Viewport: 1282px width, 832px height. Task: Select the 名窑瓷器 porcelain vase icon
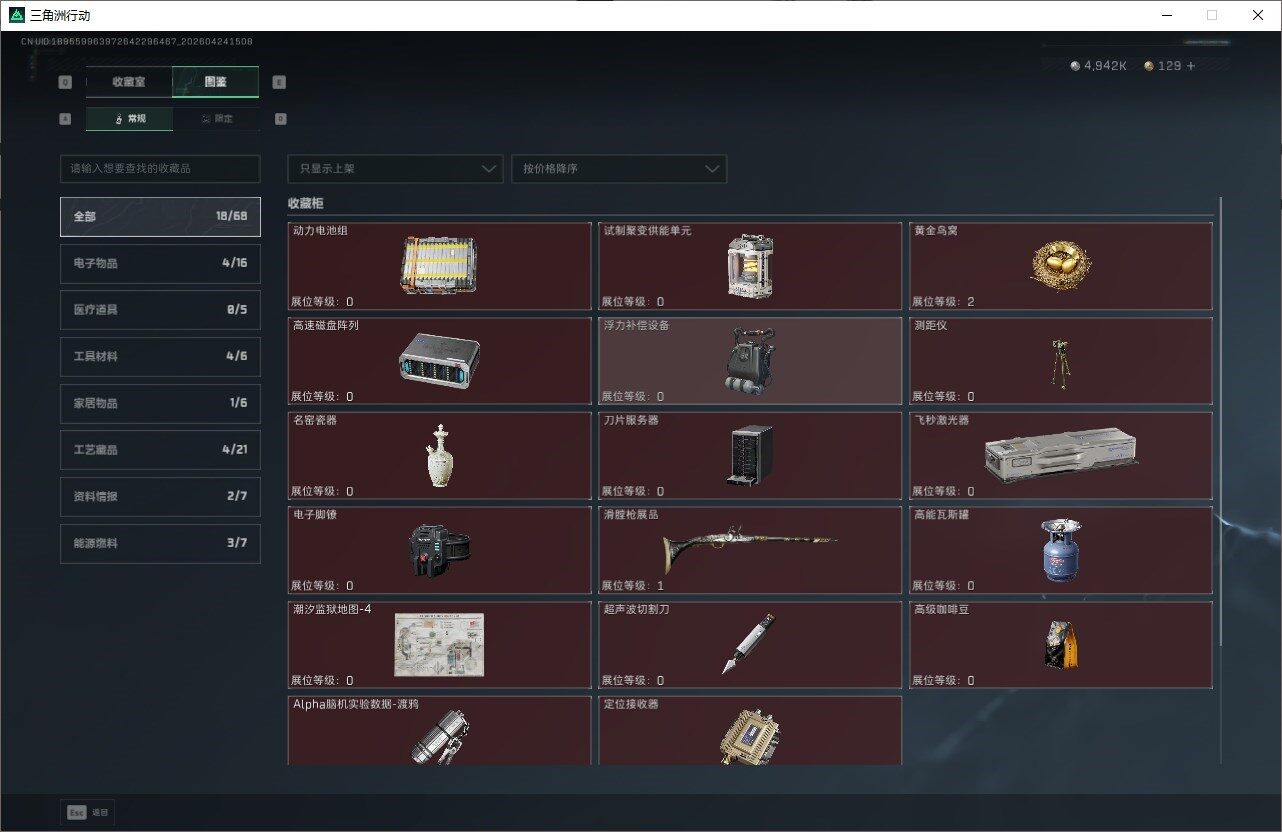click(441, 456)
